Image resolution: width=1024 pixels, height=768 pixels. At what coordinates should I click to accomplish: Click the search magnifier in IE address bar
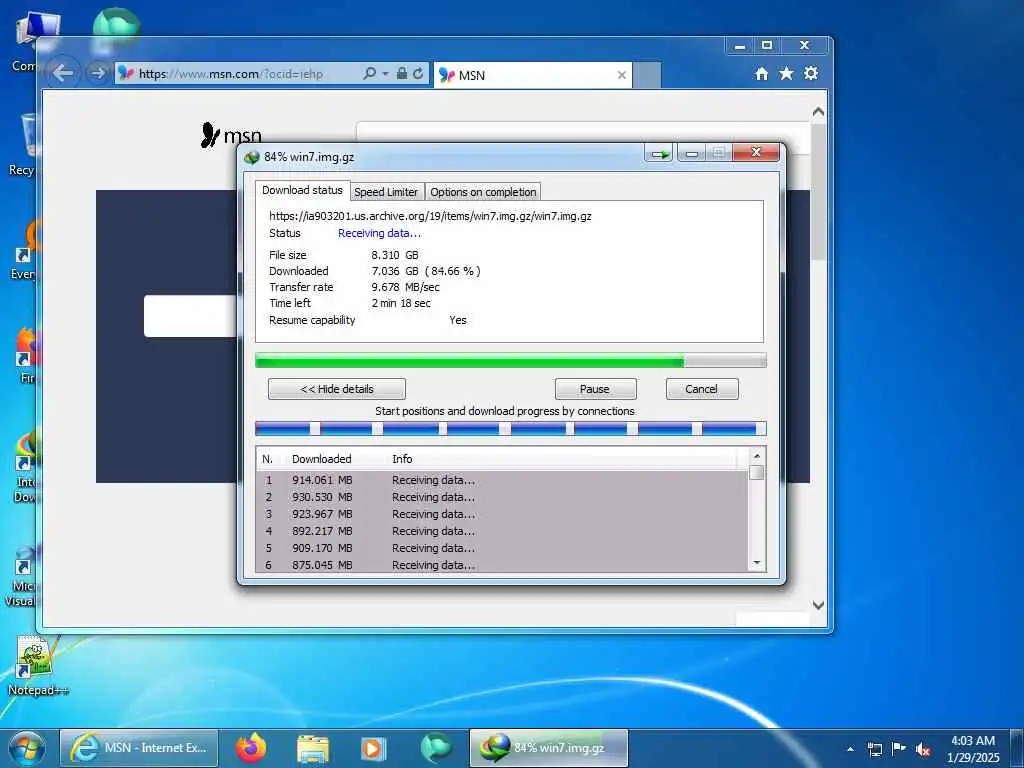pyautogui.click(x=369, y=74)
